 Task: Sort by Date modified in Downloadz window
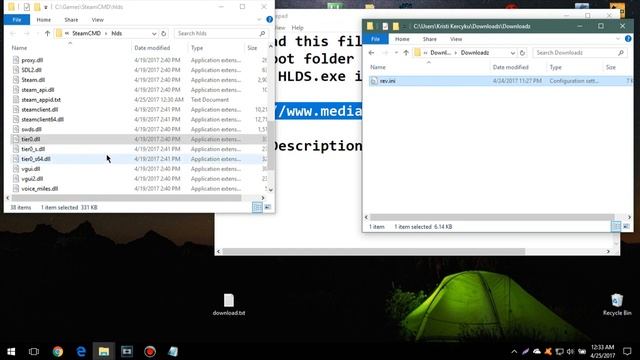click(x=511, y=67)
